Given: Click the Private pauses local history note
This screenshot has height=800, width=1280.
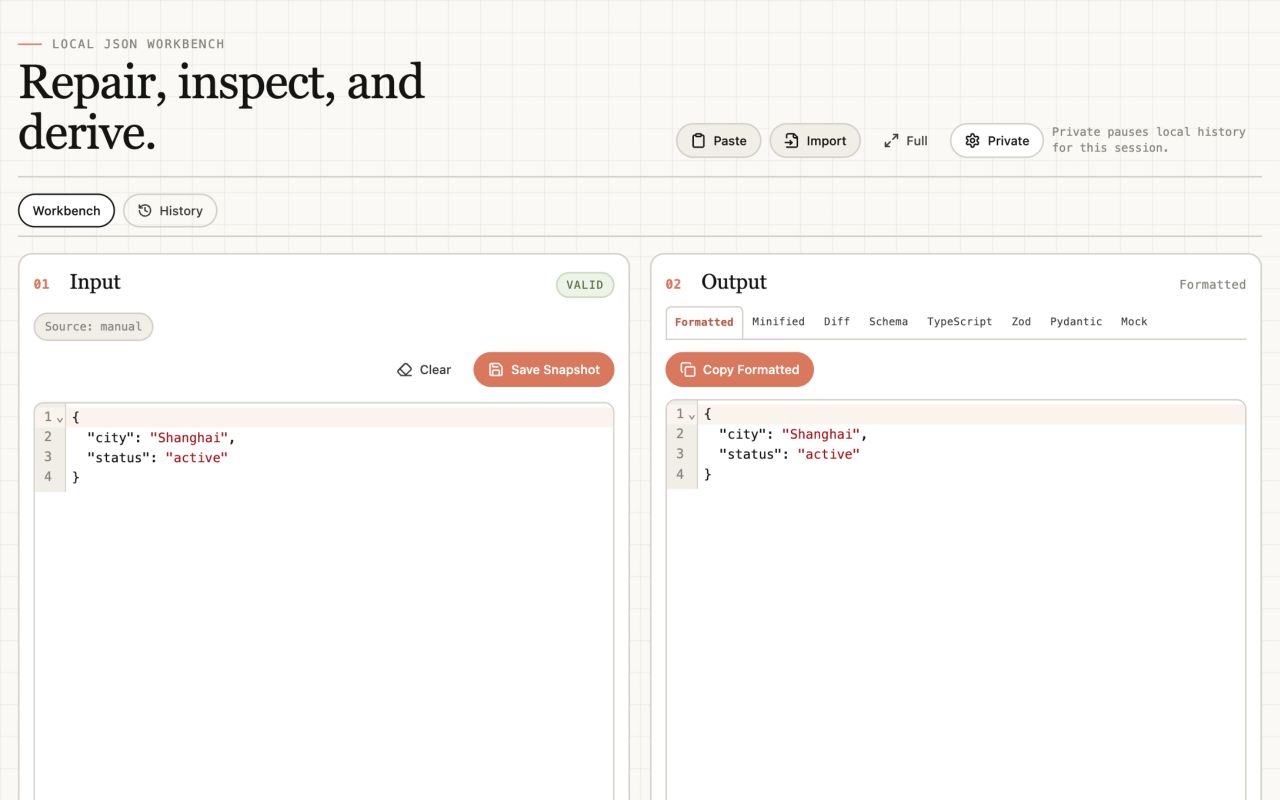Looking at the screenshot, I should click(x=1149, y=140).
